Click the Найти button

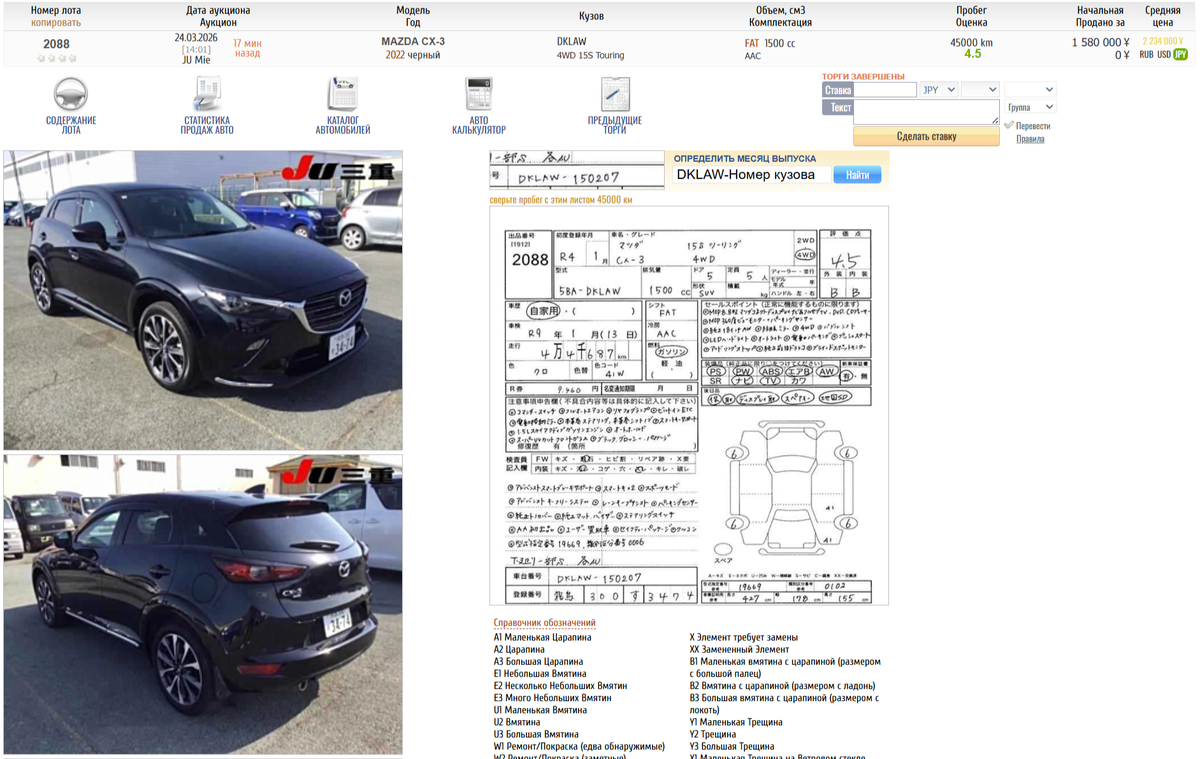pos(857,175)
